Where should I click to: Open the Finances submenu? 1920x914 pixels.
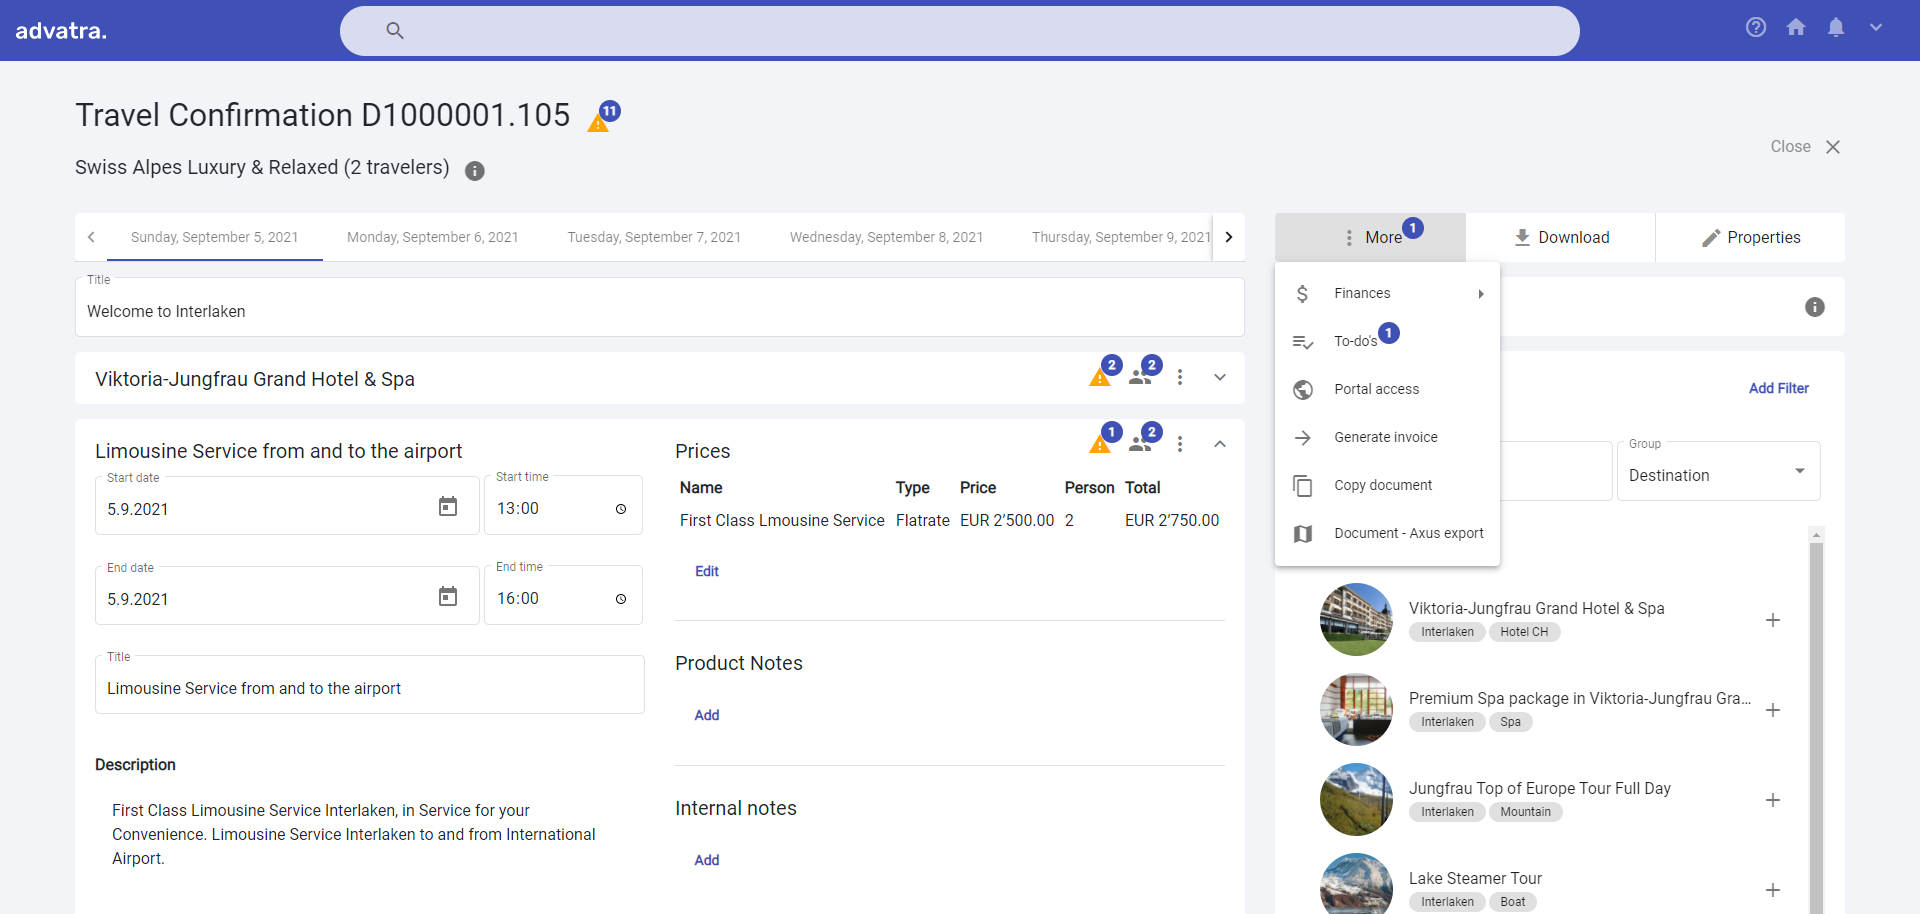(x=1387, y=293)
